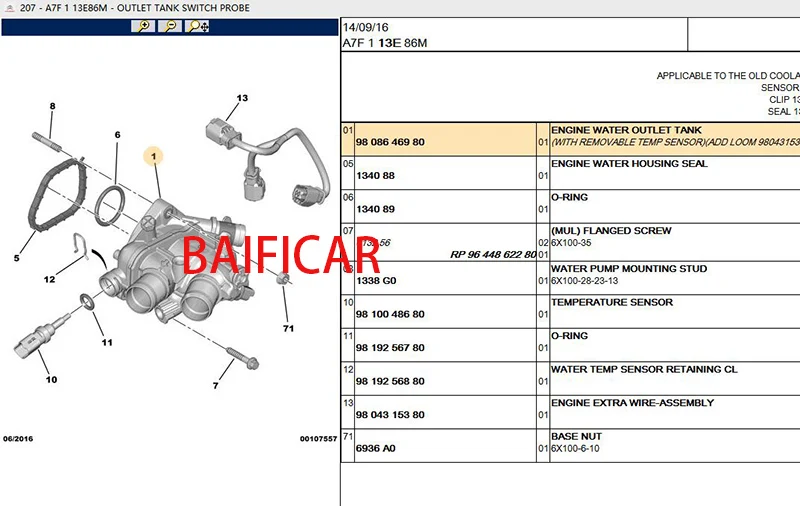Click the diagram reference 00107557
This screenshot has width=800, height=506.
(x=318, y=439)
